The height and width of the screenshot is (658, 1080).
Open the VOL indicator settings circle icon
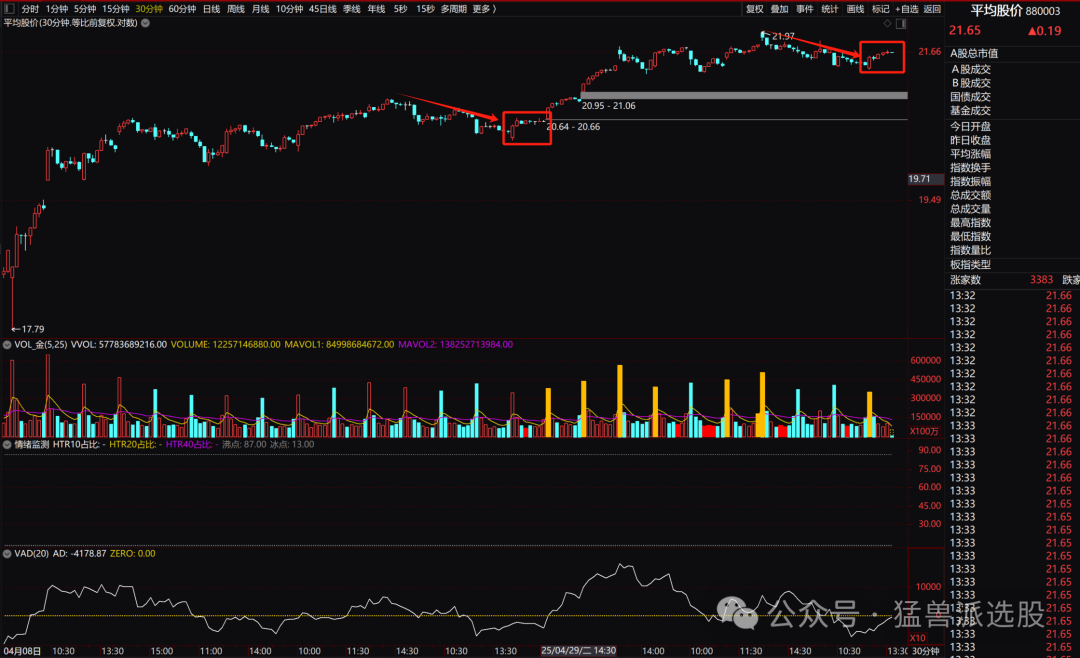(7, 345)
